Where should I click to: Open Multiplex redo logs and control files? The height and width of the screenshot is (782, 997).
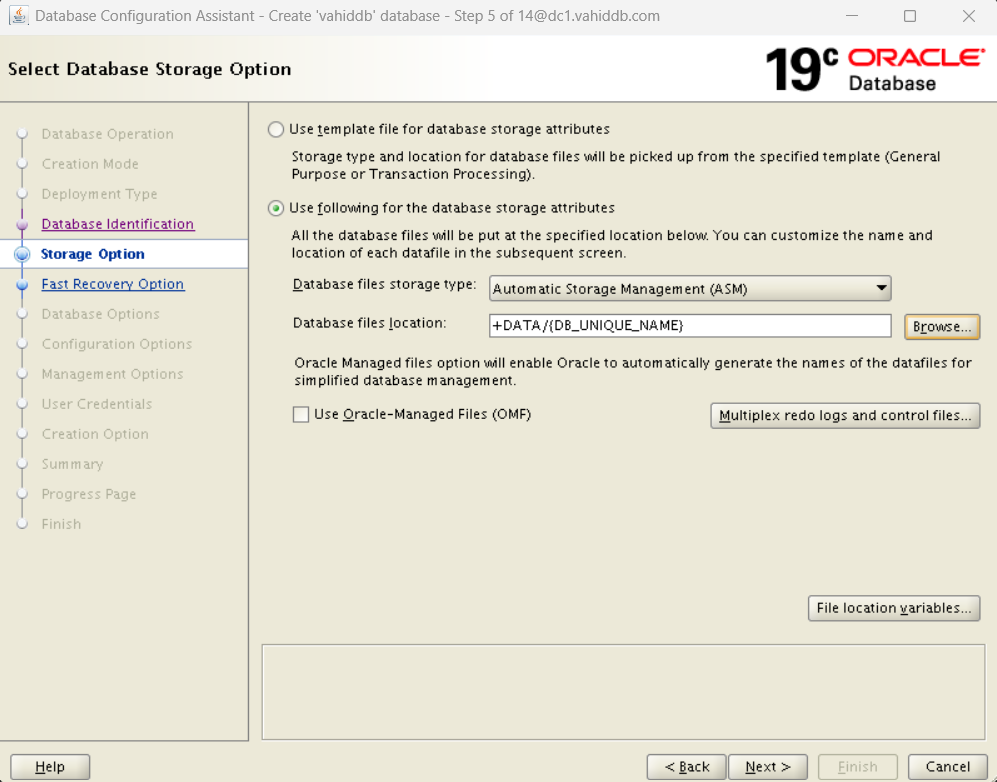[x=845, y=415]
